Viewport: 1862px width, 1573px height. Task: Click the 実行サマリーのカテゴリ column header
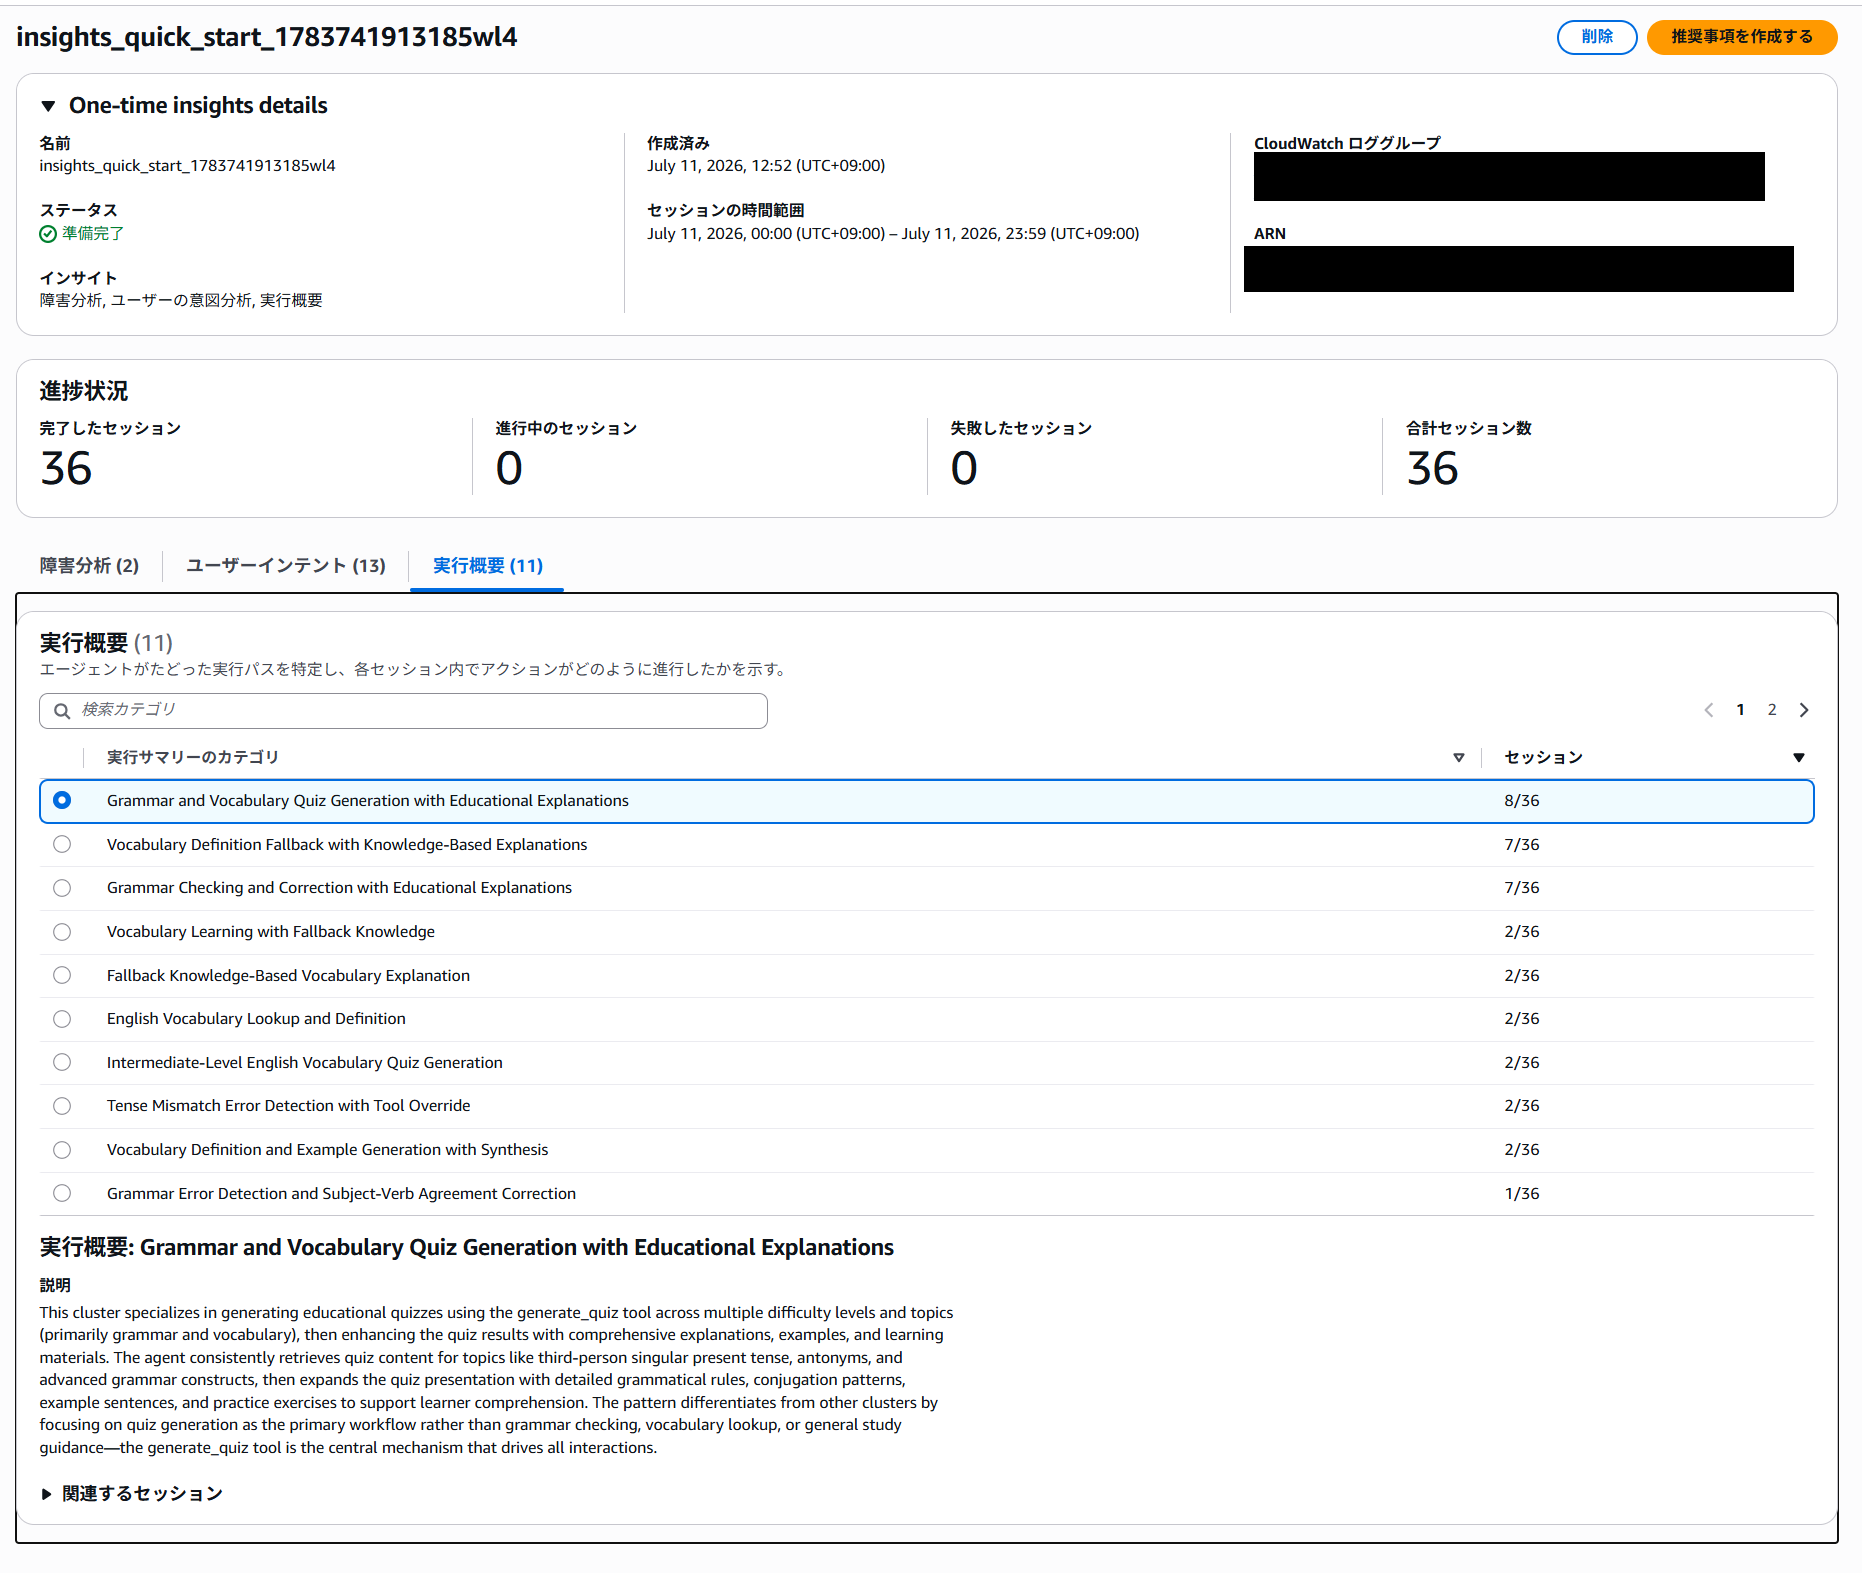193,758
